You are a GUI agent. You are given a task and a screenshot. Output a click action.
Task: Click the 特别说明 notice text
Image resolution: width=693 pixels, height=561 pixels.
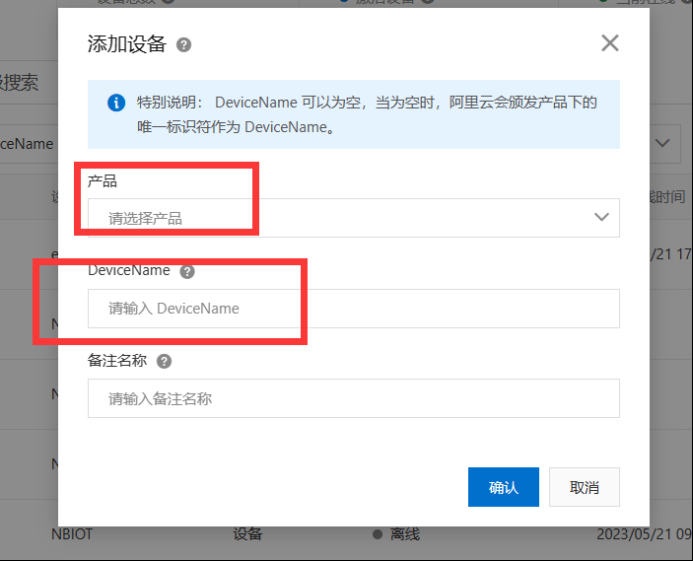[x=367, y=114]
